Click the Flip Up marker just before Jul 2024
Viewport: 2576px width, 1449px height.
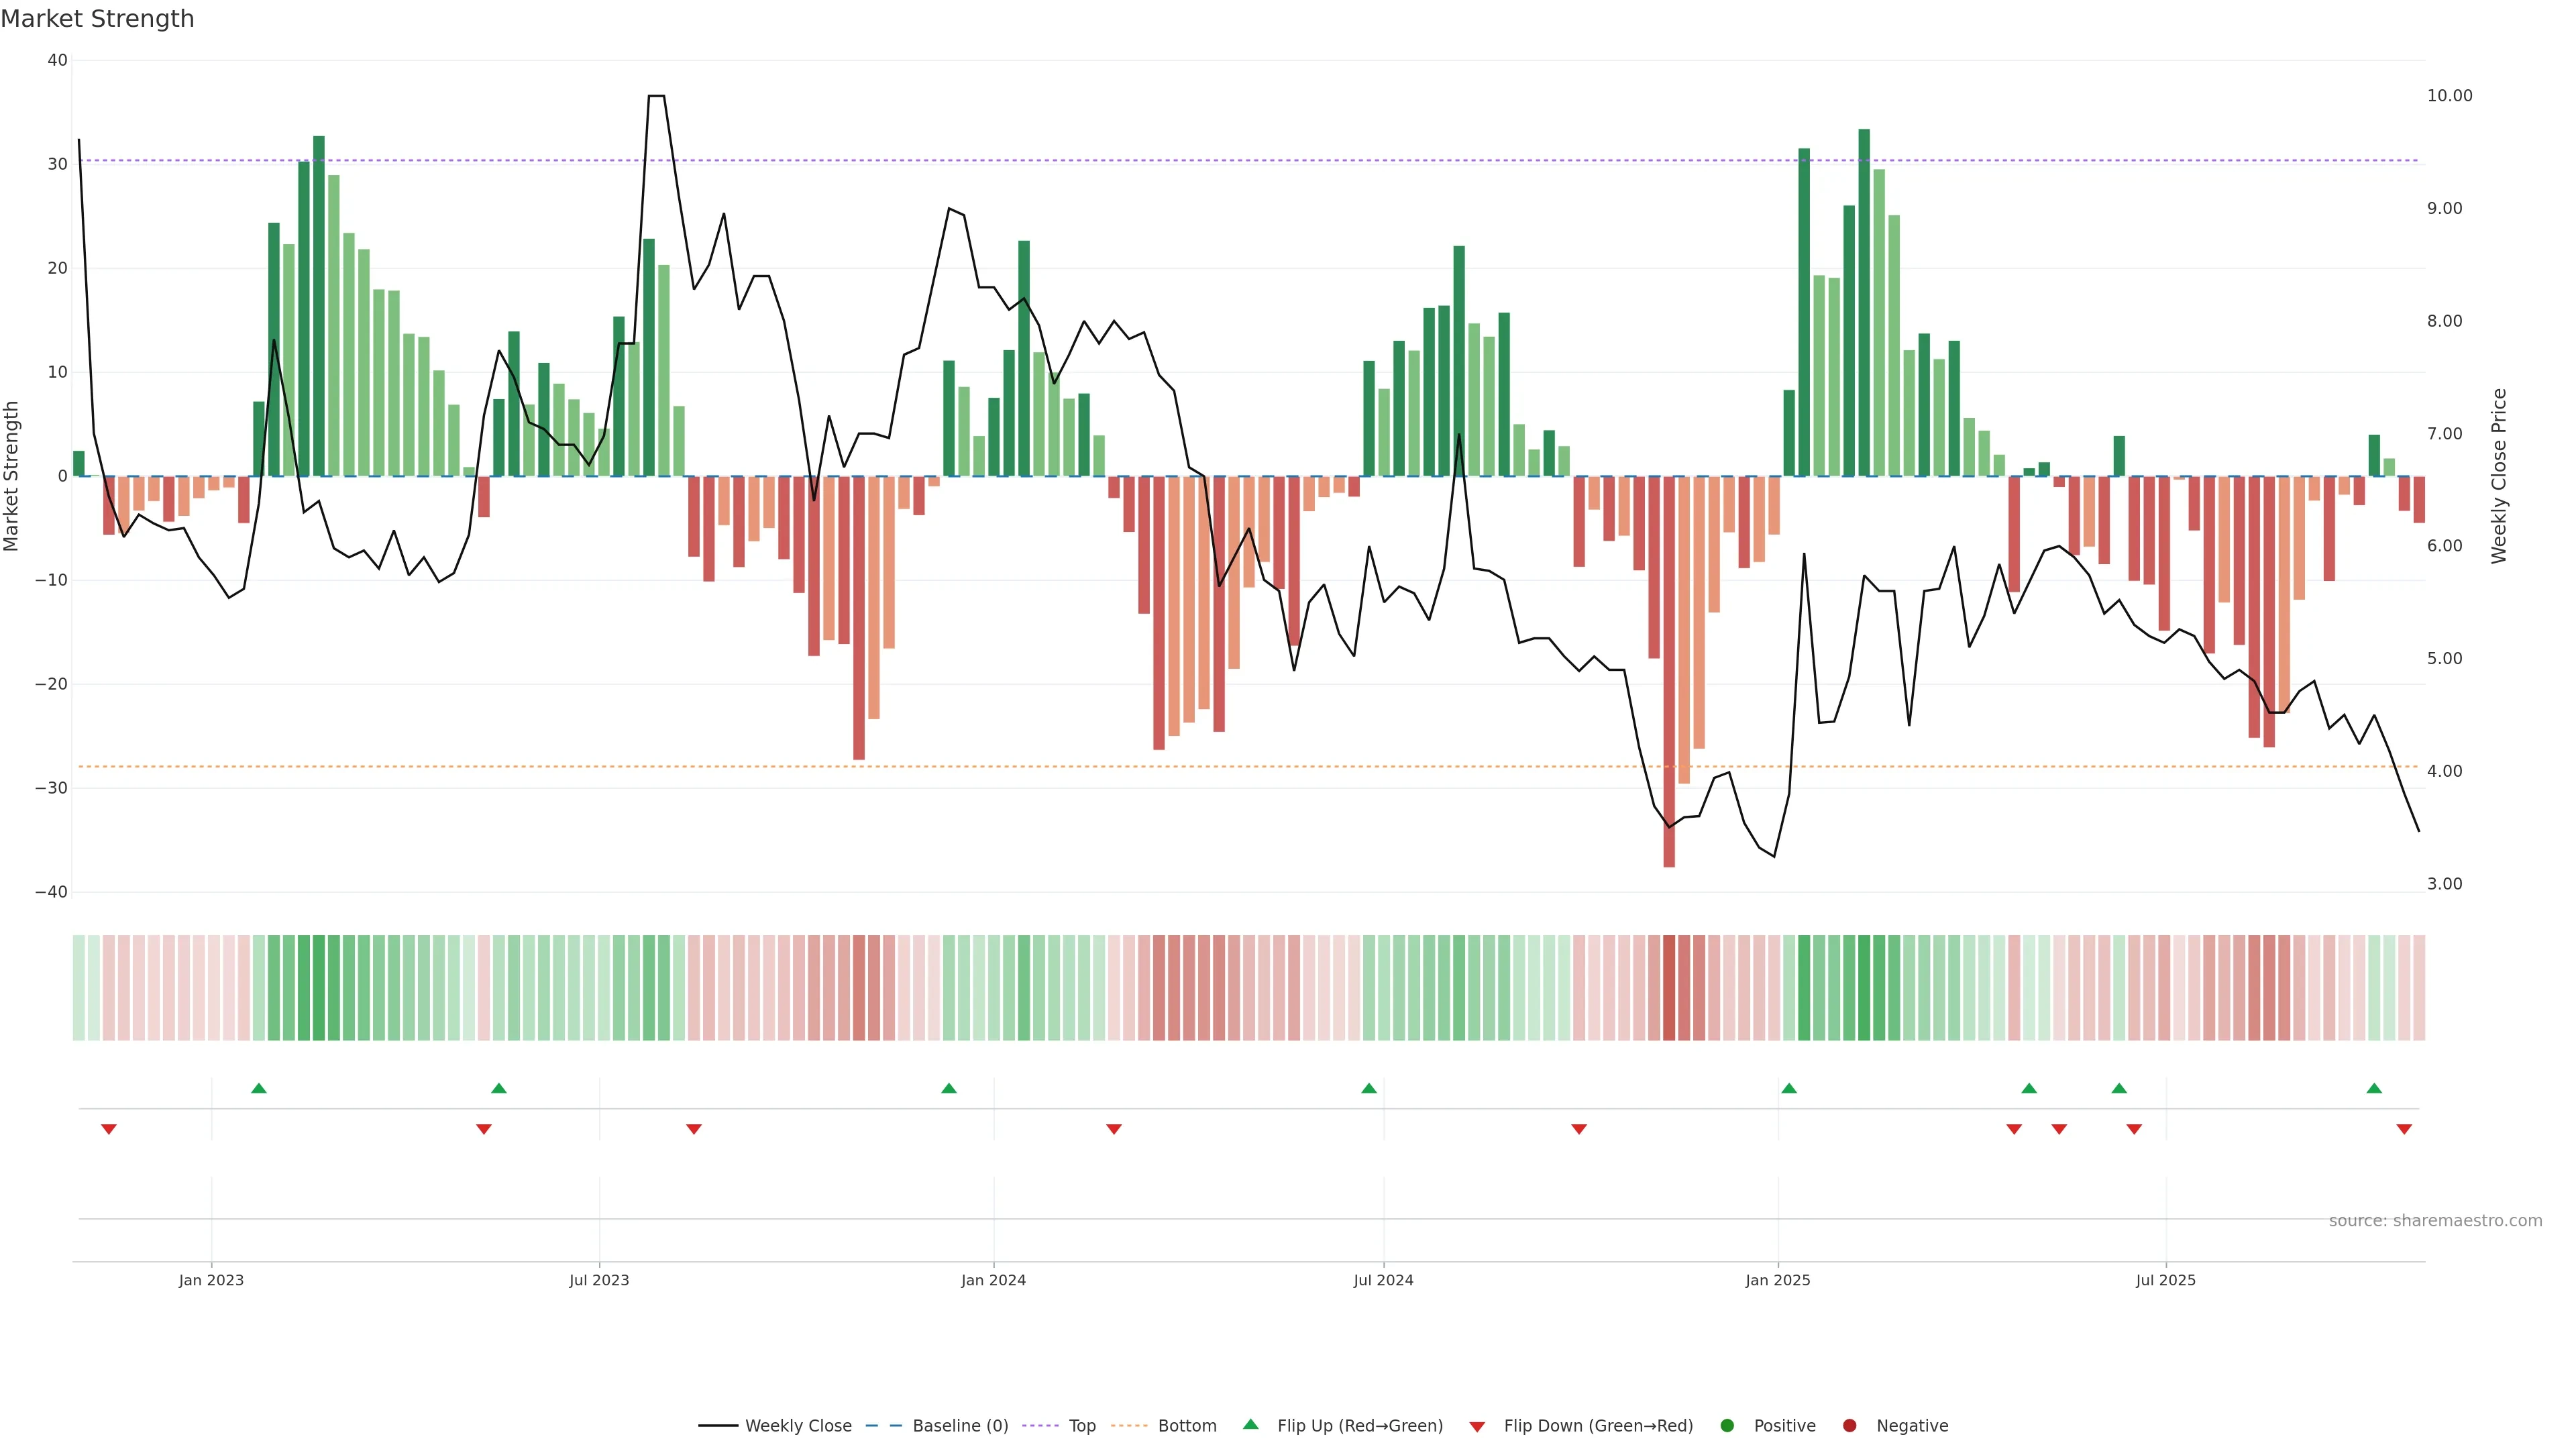[x=1369, y=1088]
